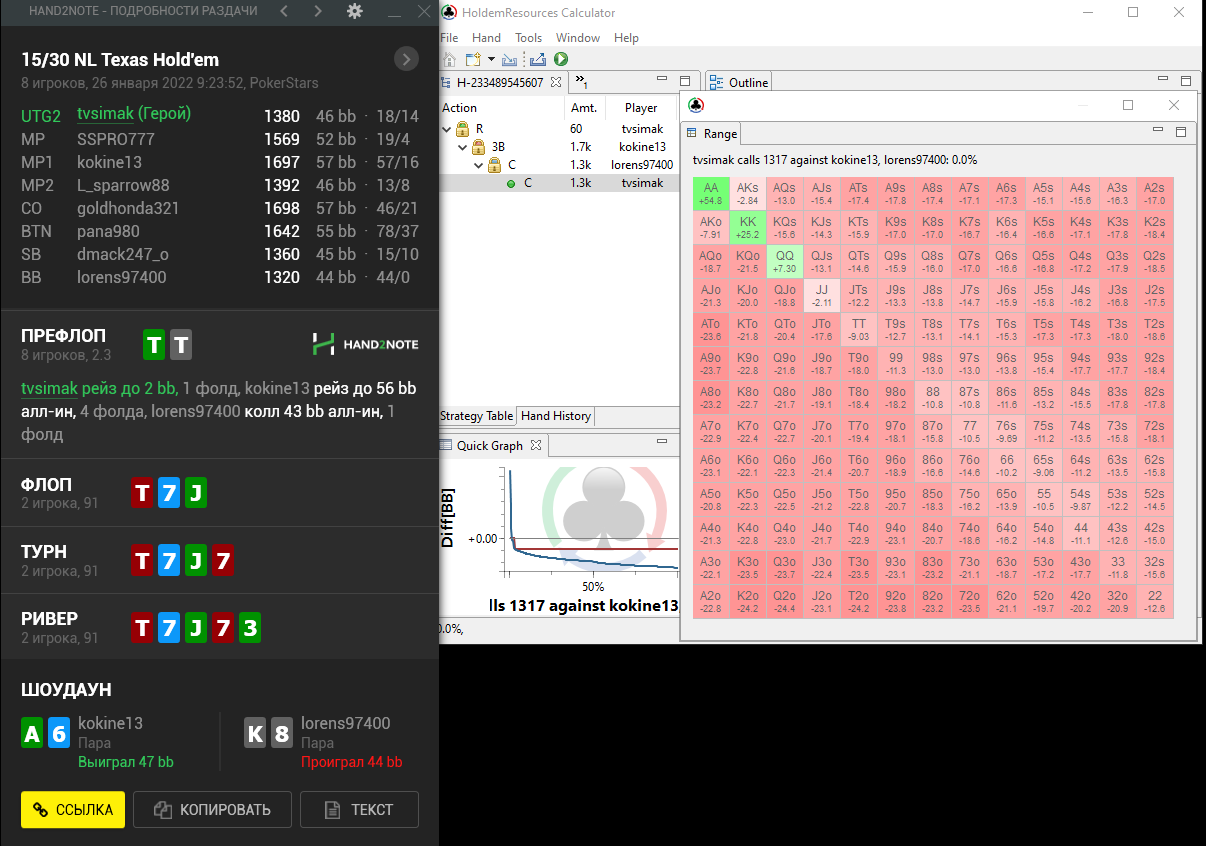This screenshot has width=1206, height=846.
Task: Collapse the 3B action tree node
Action: [463, 147]
